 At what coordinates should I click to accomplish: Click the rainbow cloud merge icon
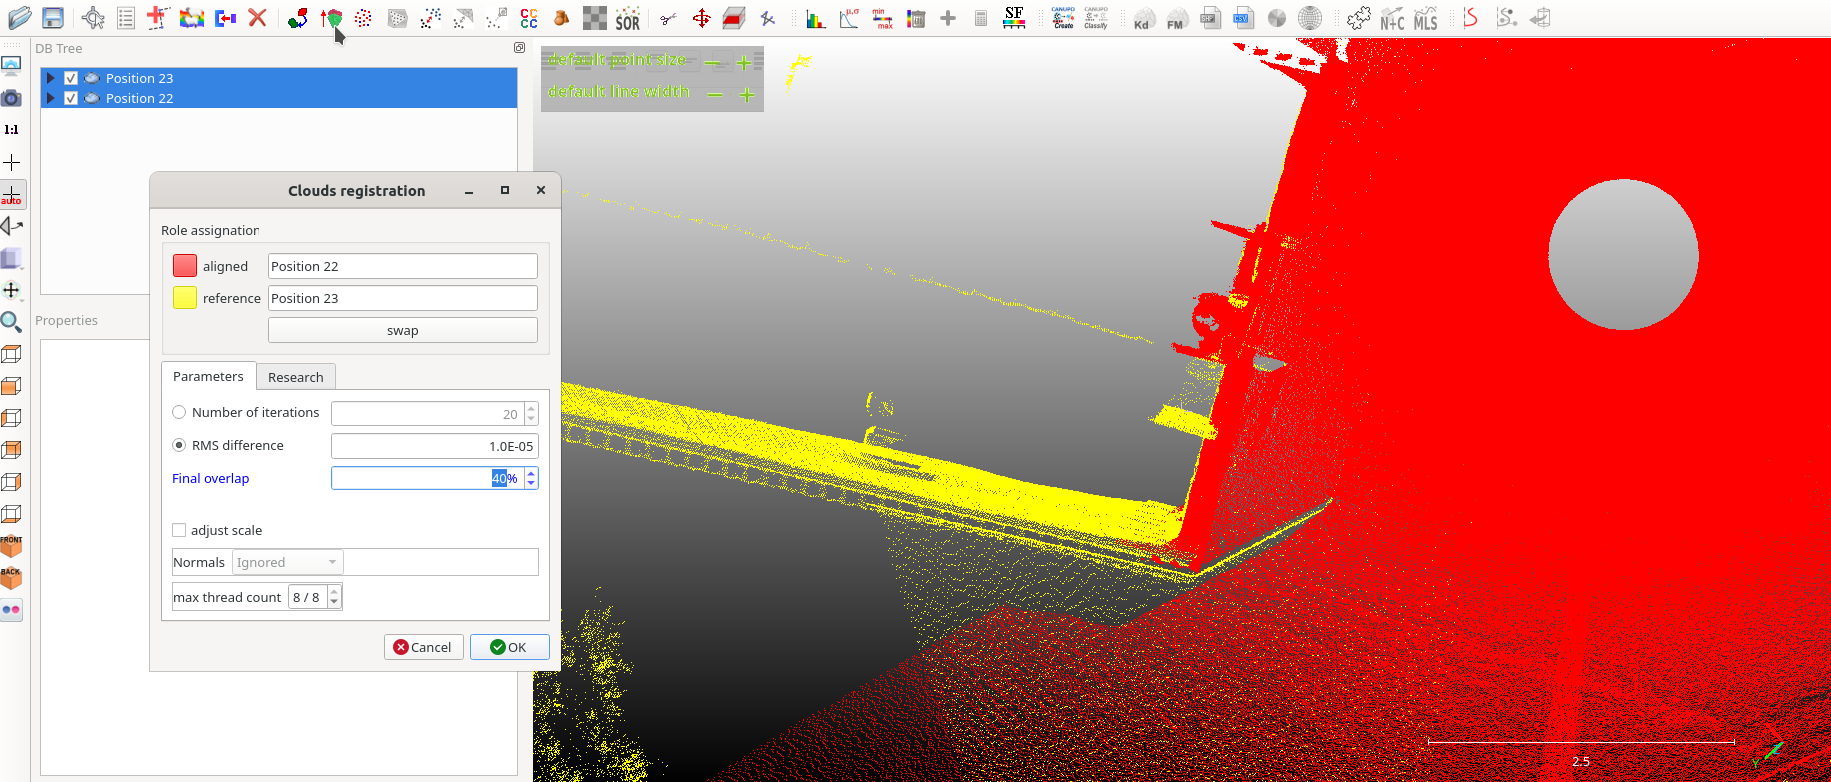(x=192, y=17)
